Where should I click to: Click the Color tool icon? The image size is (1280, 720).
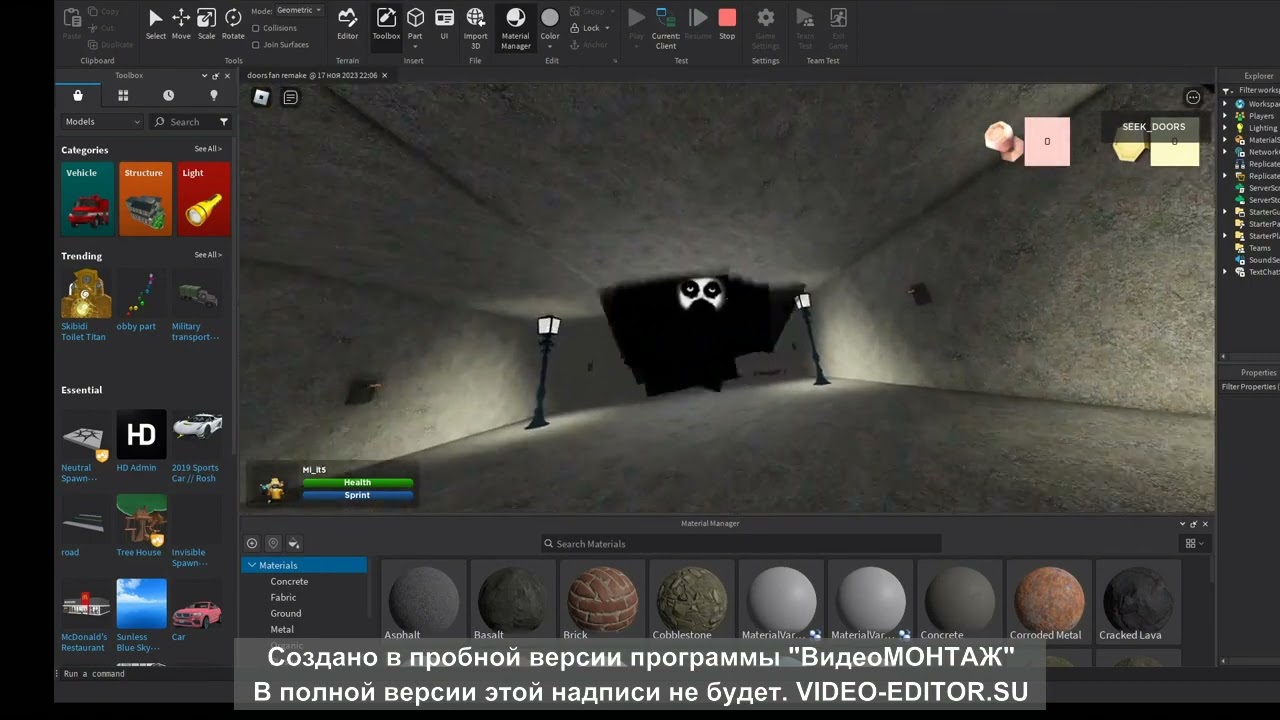(550, 18)
